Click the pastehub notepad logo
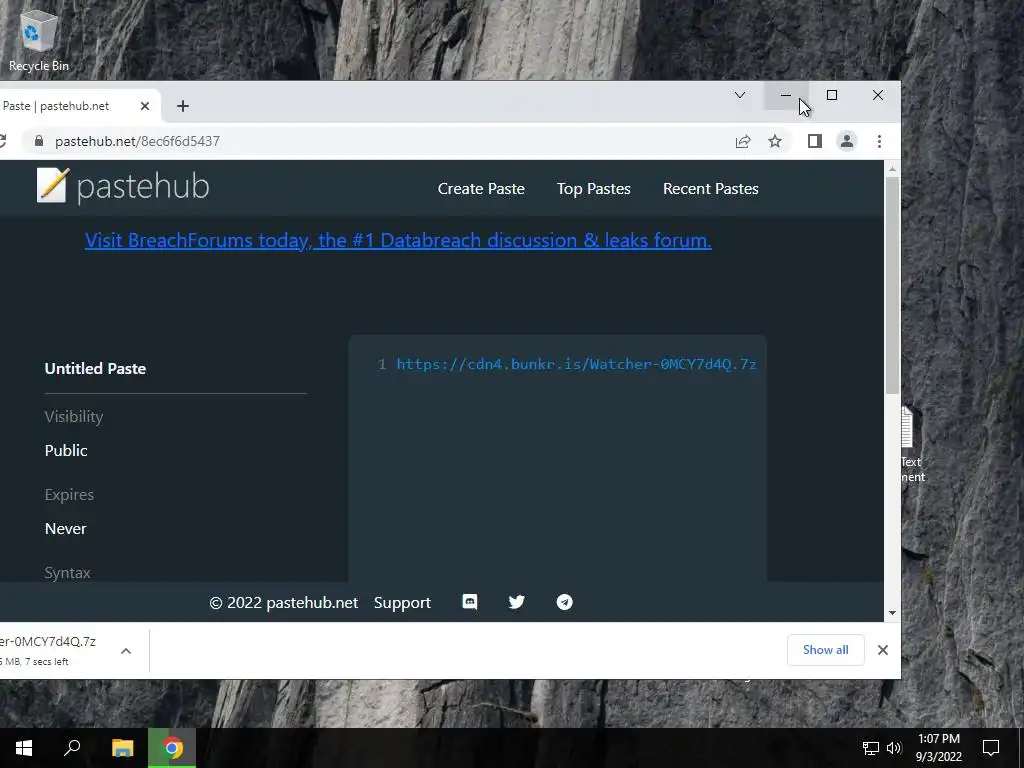This screenshot has width=1024, height=768. [52, 185]
